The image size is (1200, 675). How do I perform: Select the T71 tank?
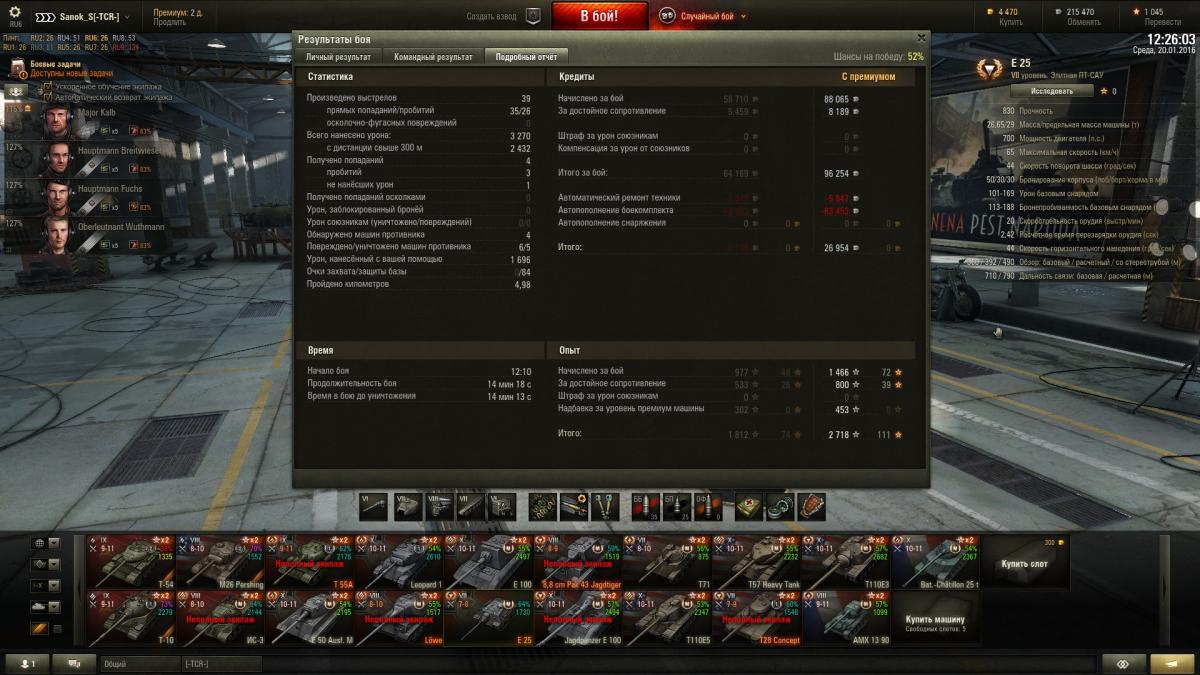(x=667, y=562)
